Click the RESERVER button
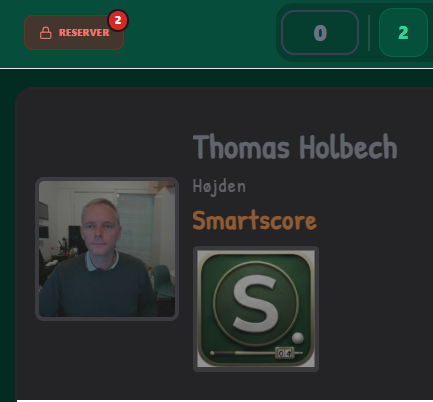 click(x=74, y=33)
